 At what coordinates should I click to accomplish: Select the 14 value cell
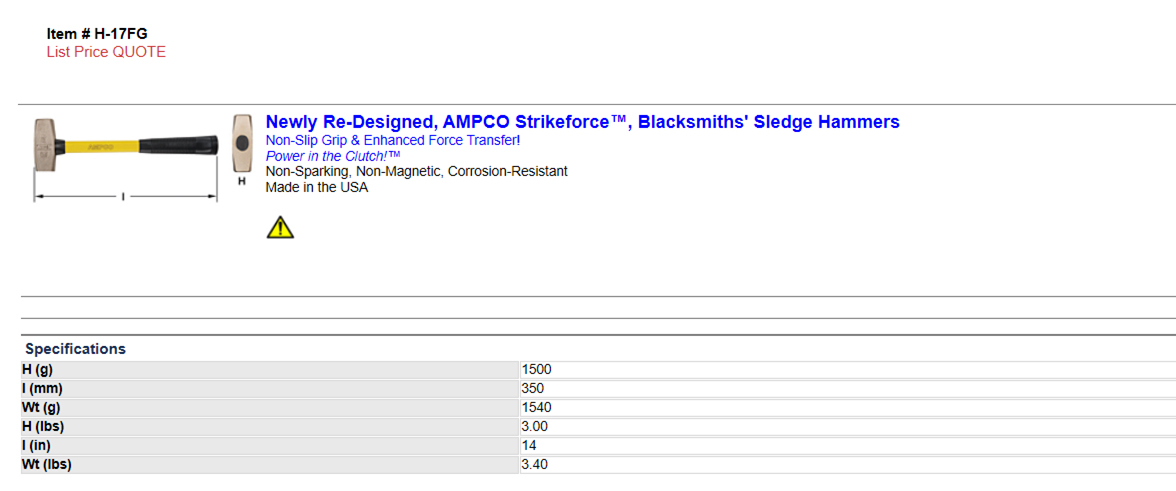848,445
